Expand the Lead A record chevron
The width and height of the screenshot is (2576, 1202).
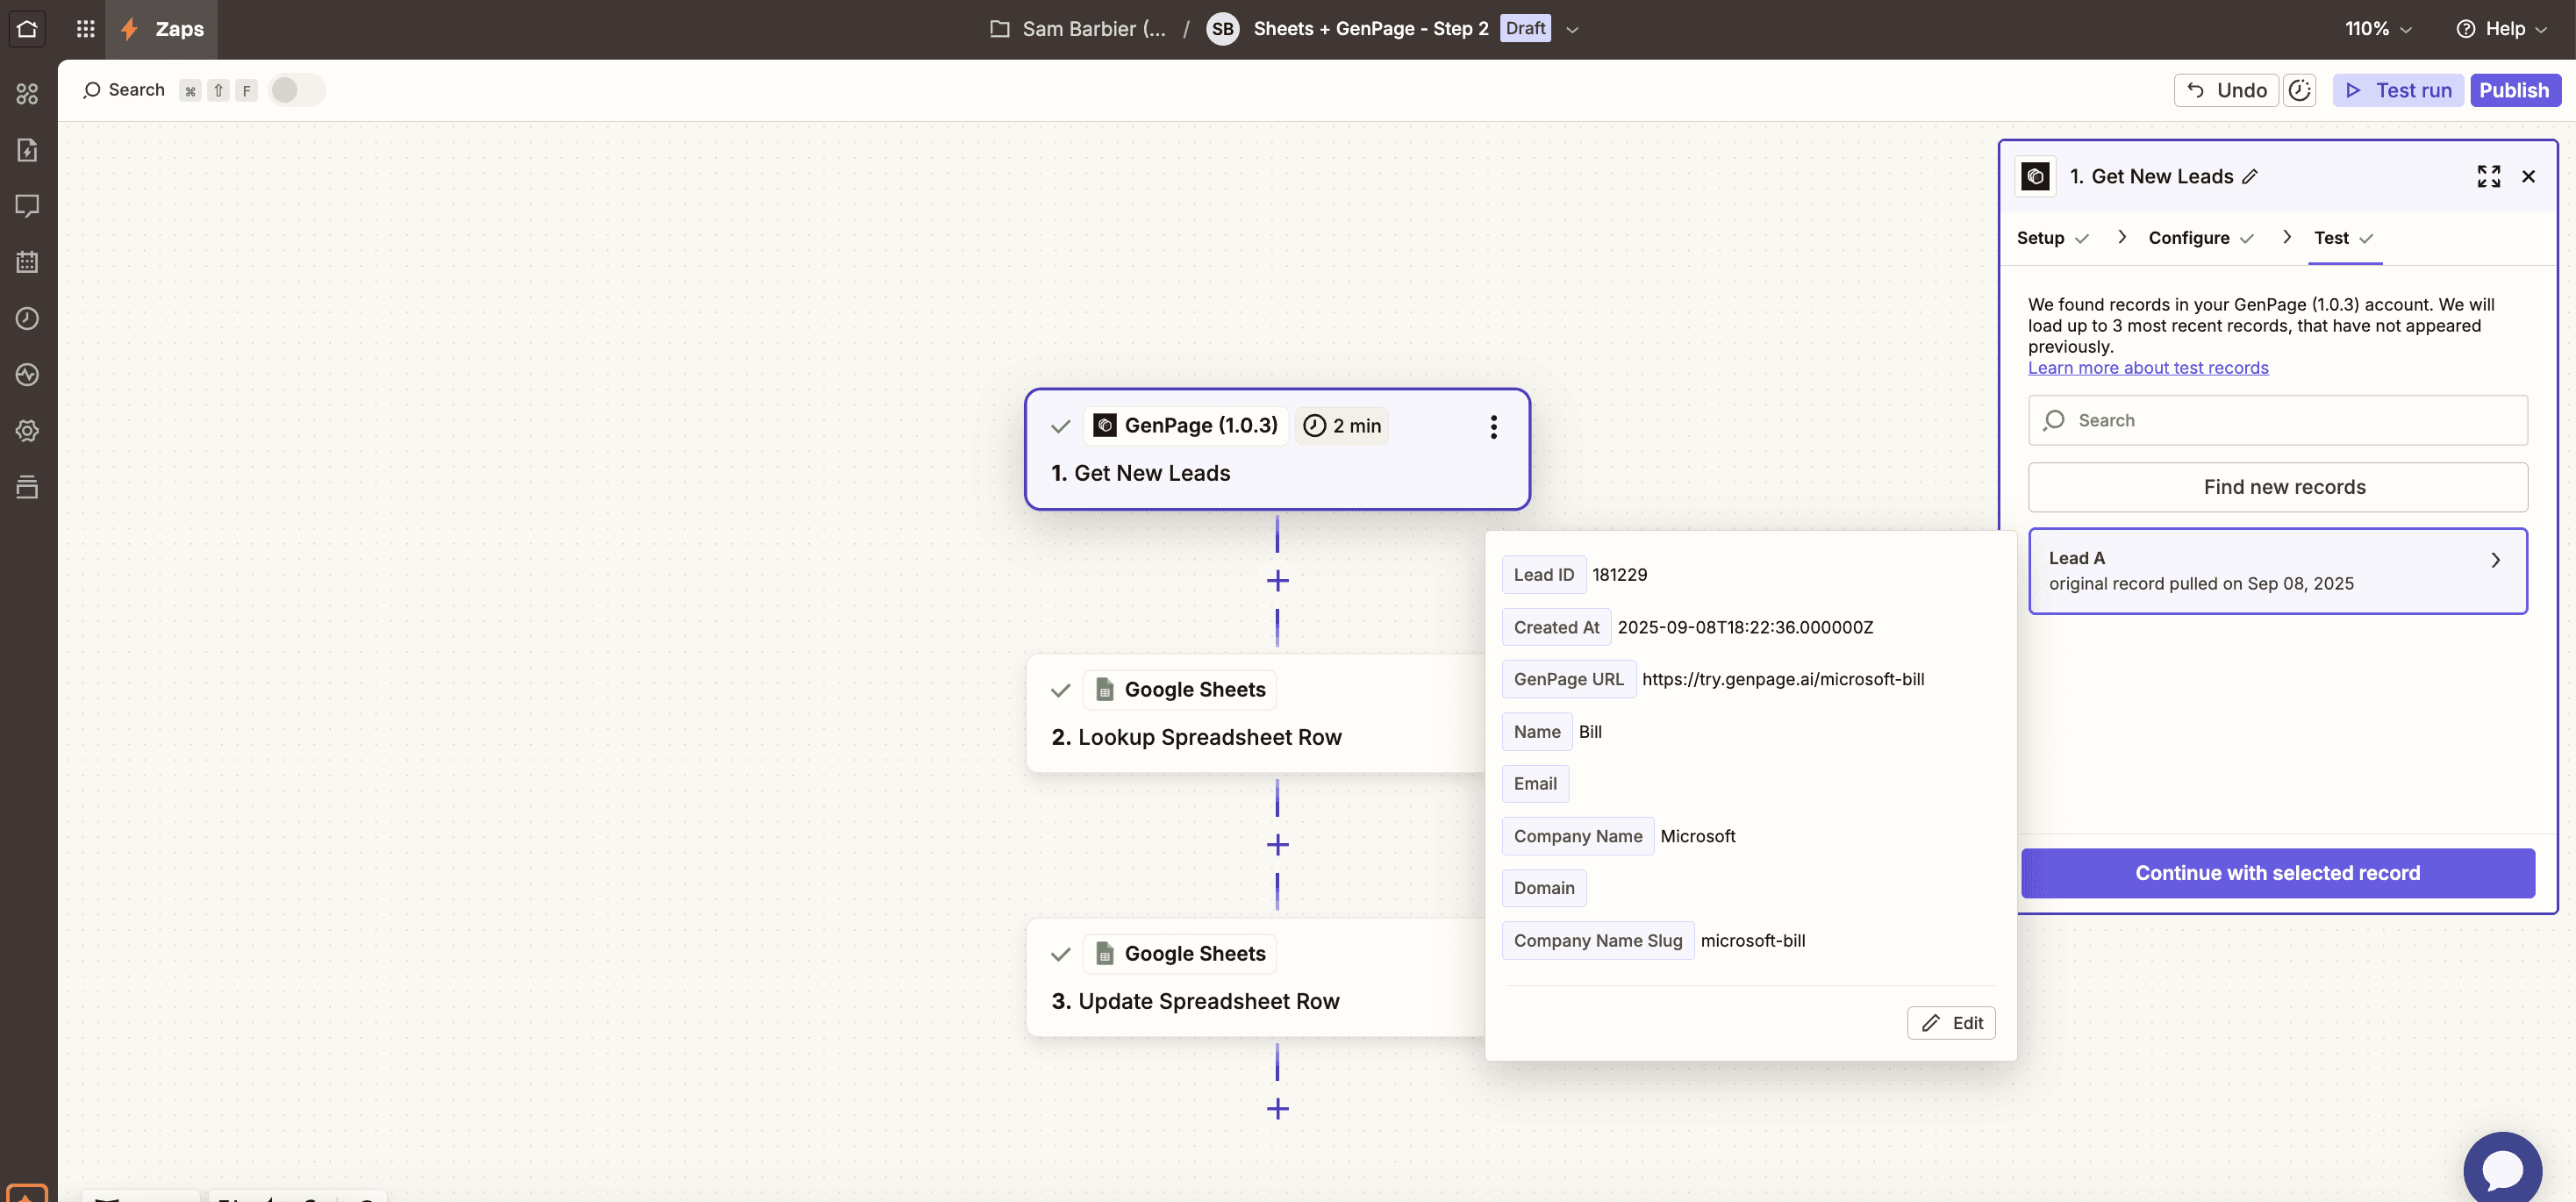tap(2495, 560)
